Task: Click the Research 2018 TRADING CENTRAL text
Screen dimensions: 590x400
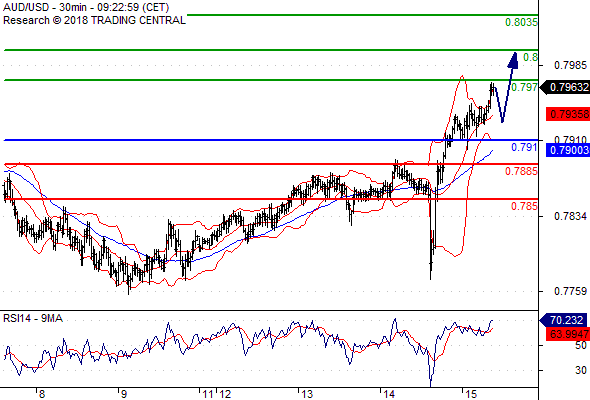Action: coord(94,20)
